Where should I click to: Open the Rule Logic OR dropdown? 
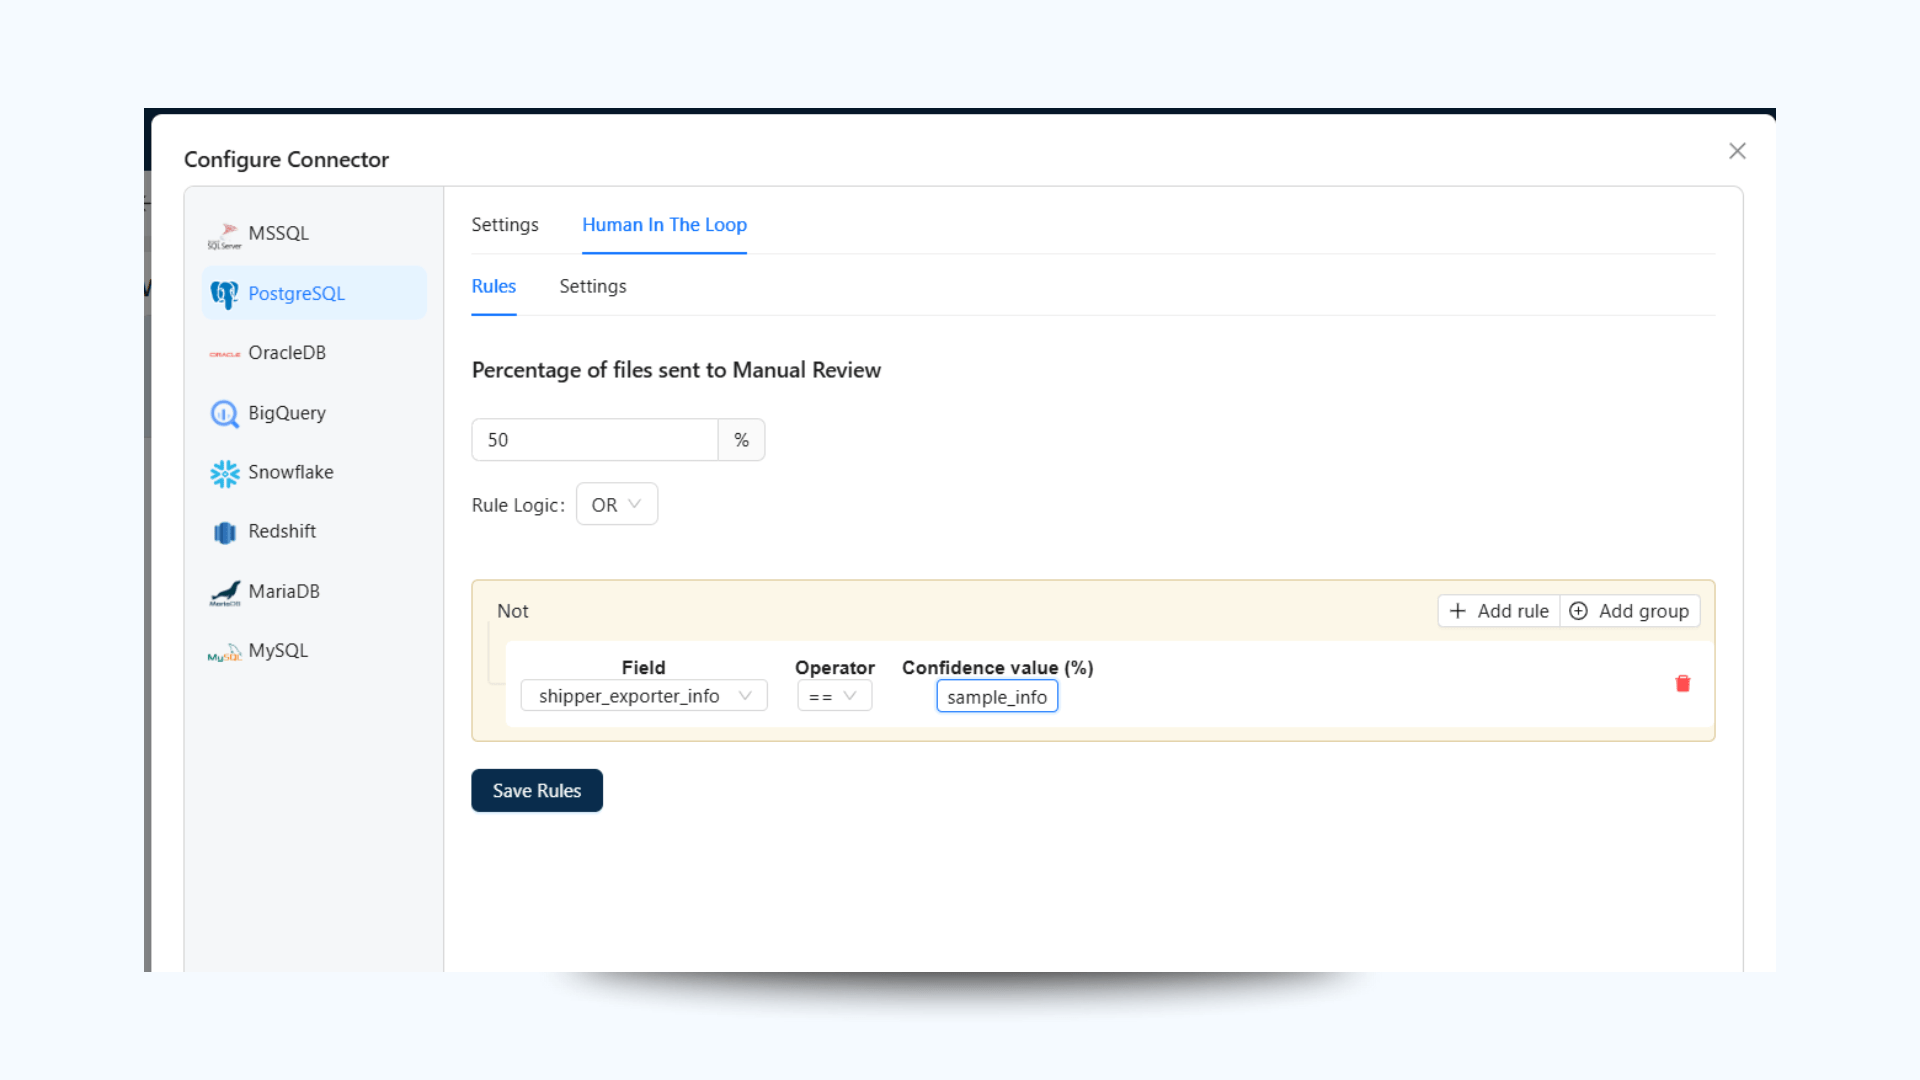pyautogui.click(x=616, y=504)
